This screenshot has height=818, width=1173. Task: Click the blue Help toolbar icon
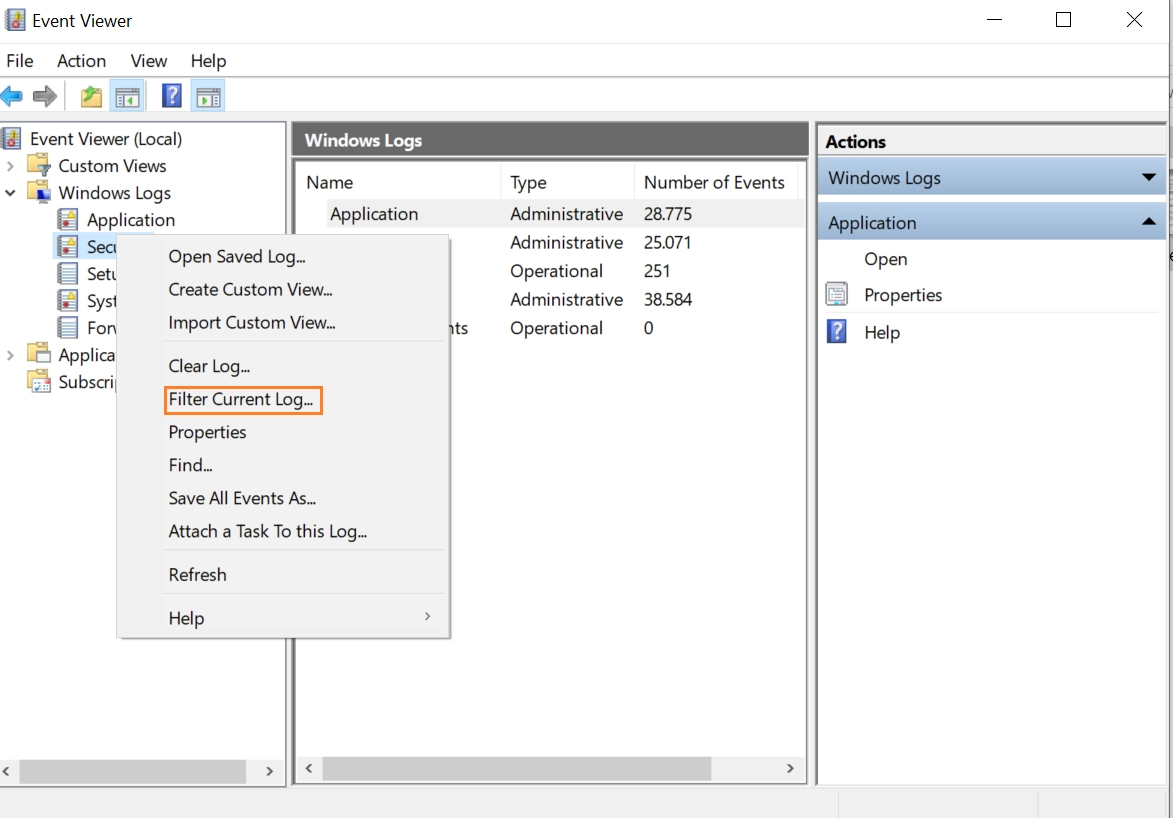(171, 96)
